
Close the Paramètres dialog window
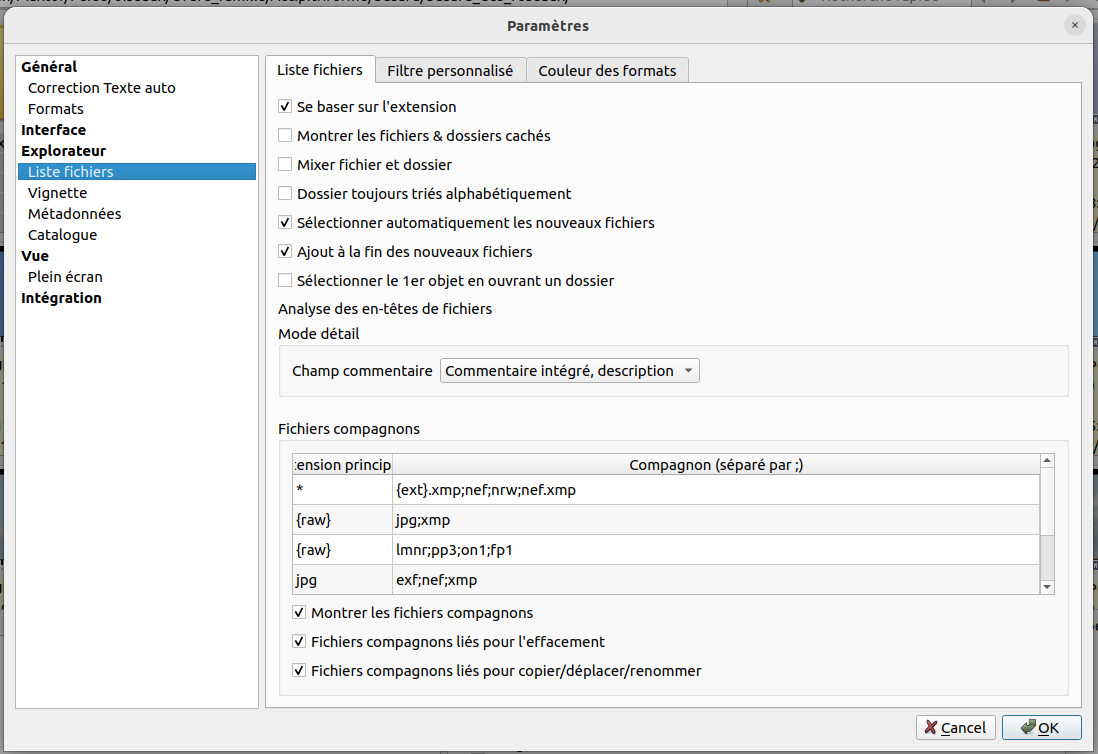click(x=1075, y=26)
